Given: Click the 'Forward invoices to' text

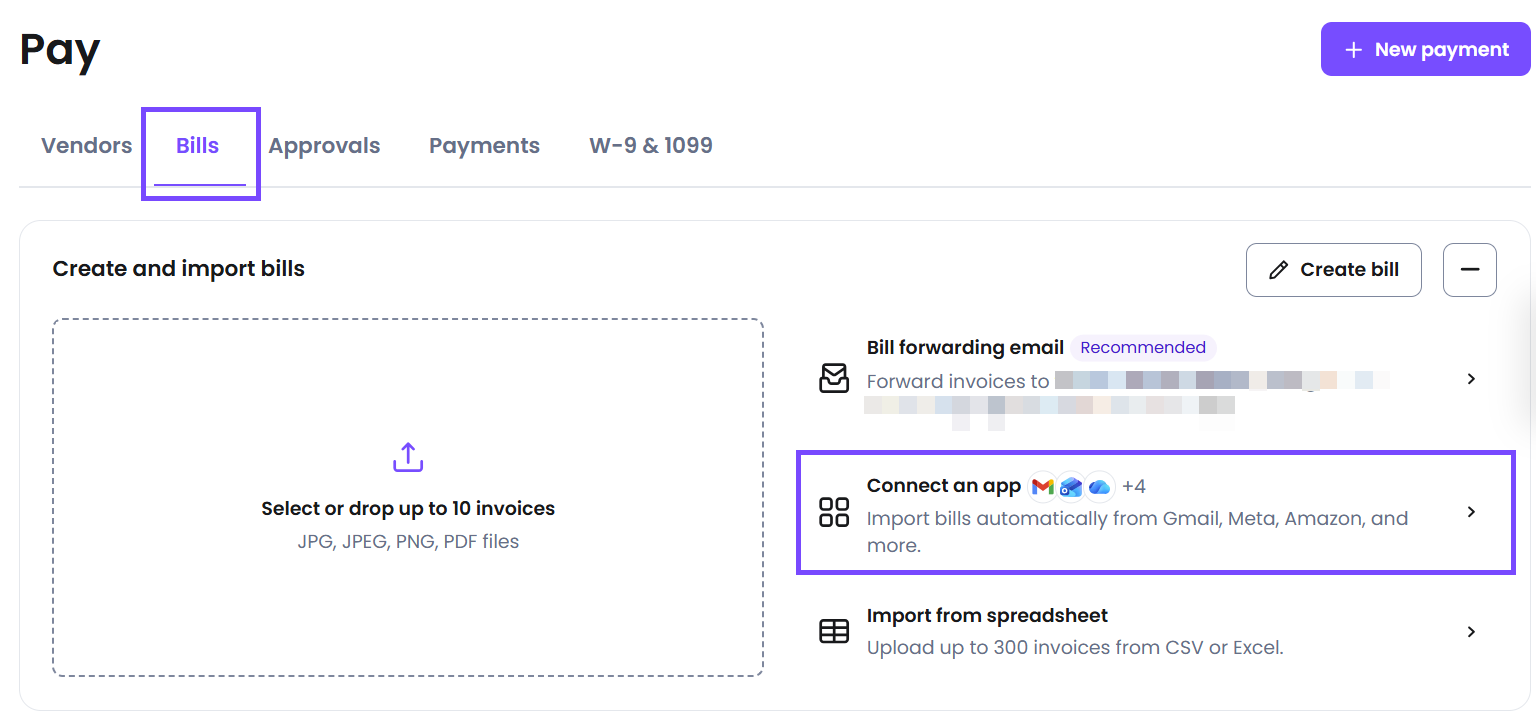Looking at the screenshot, I should [958, 381].
